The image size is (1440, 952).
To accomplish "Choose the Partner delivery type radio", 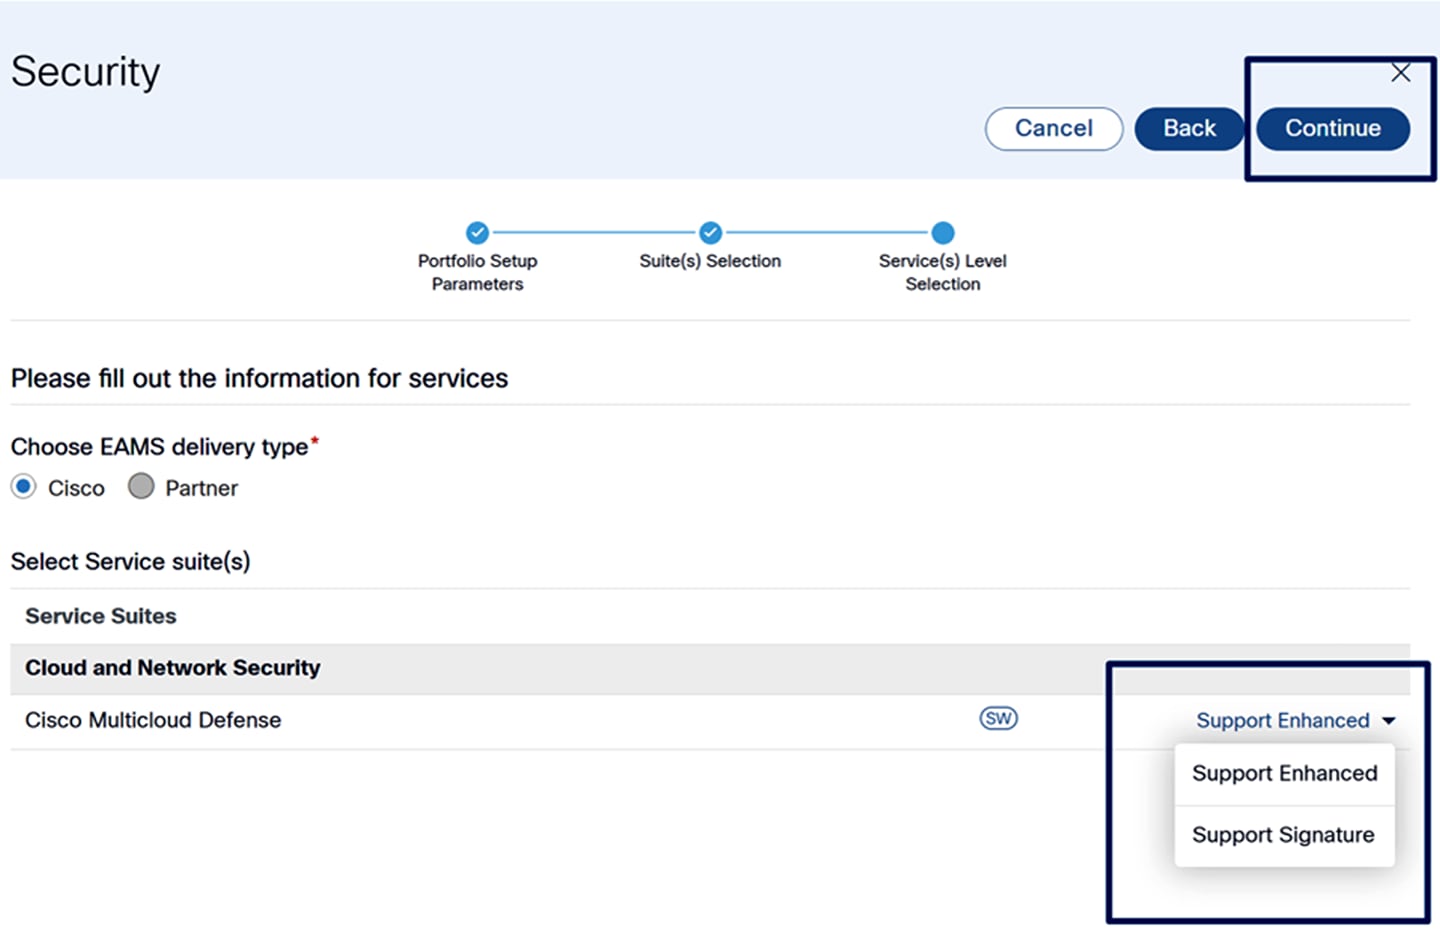I will click(x=141, y=487).
